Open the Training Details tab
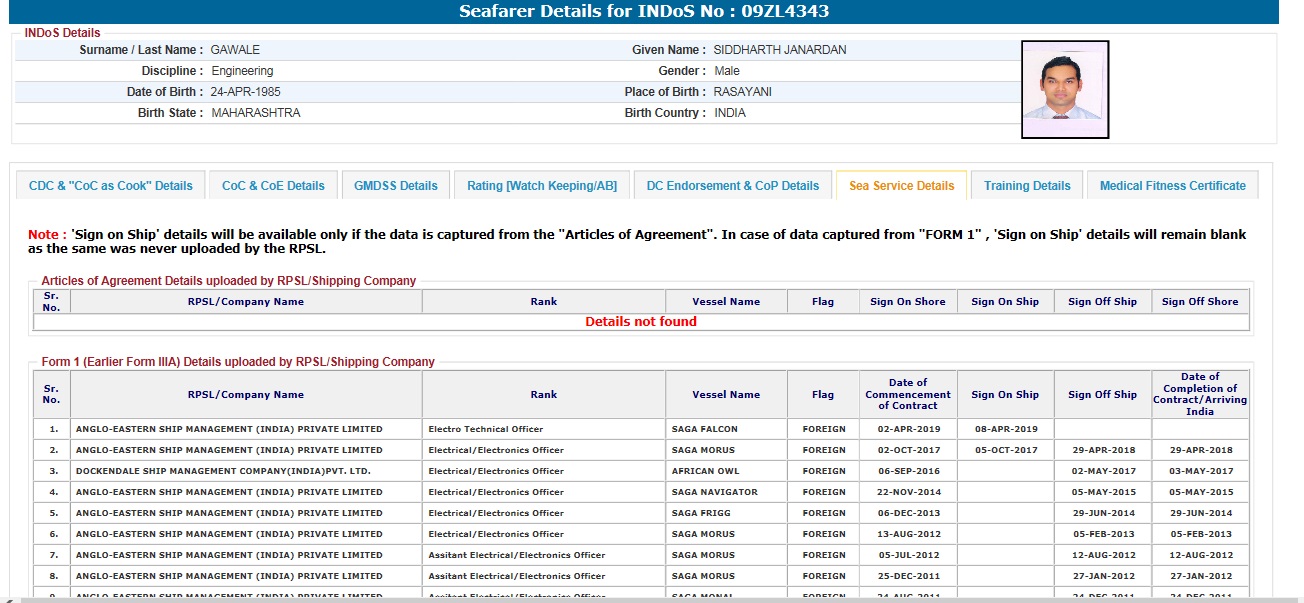This screenshot has width=1304, height=603. pos(1027,186)
